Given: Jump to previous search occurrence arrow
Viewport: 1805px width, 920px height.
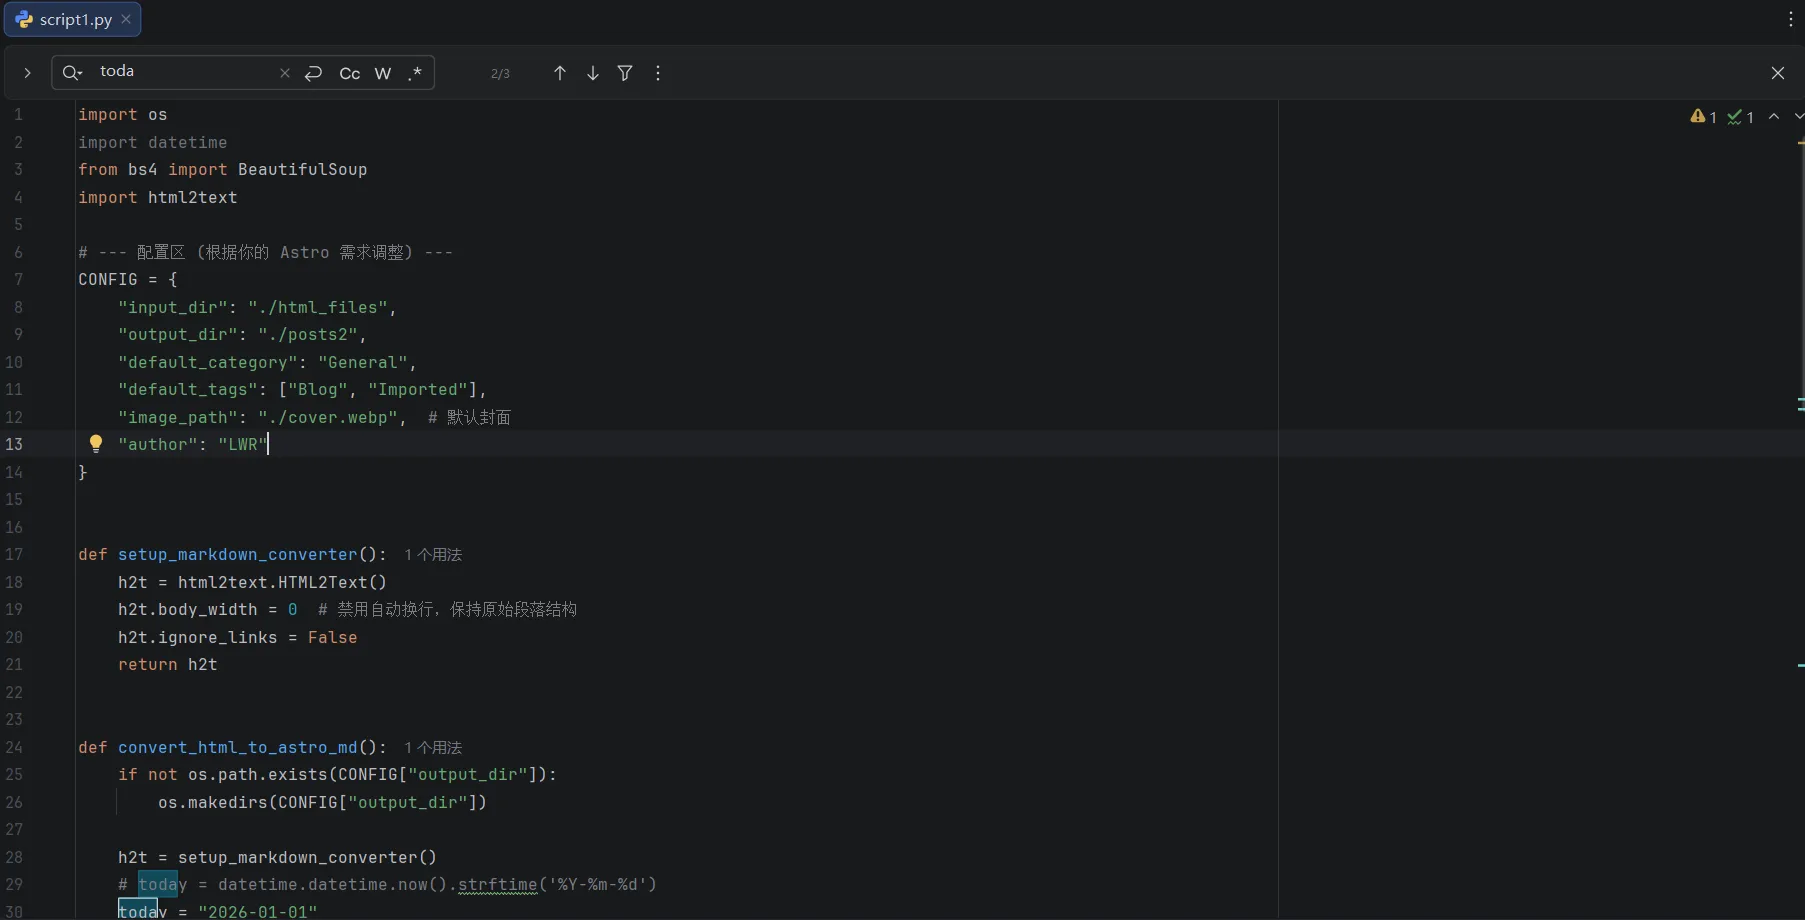Looking at the screenshot, I should tap(560, 73).
